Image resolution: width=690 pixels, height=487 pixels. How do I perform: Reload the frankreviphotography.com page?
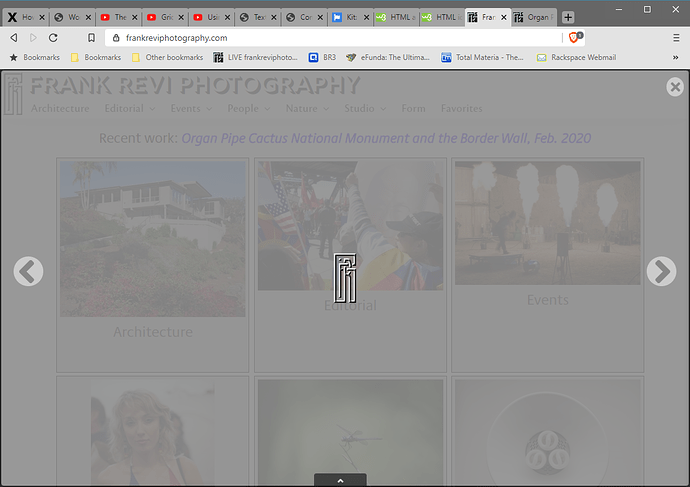click(x=53, y=38)
